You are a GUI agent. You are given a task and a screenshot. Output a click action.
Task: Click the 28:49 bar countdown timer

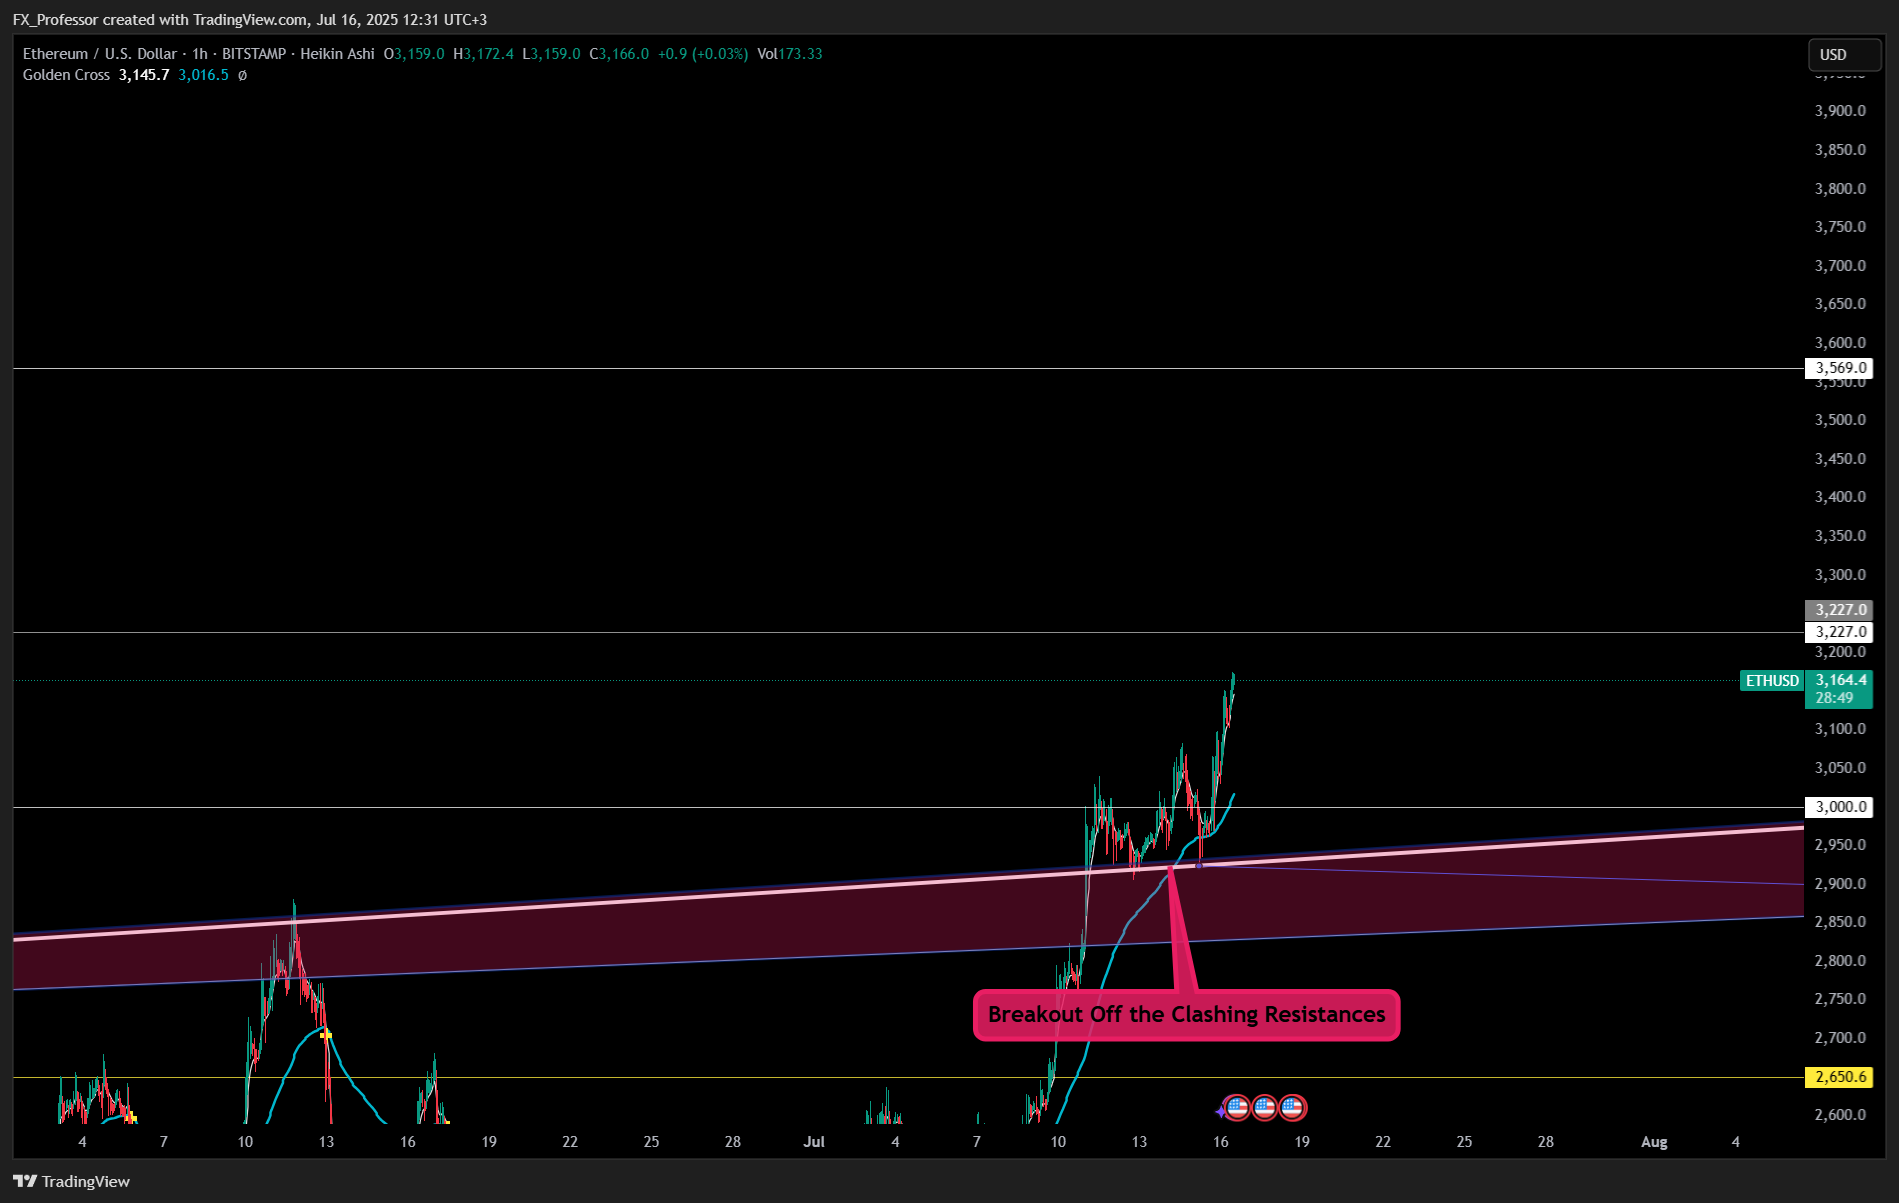[1835, 698]
